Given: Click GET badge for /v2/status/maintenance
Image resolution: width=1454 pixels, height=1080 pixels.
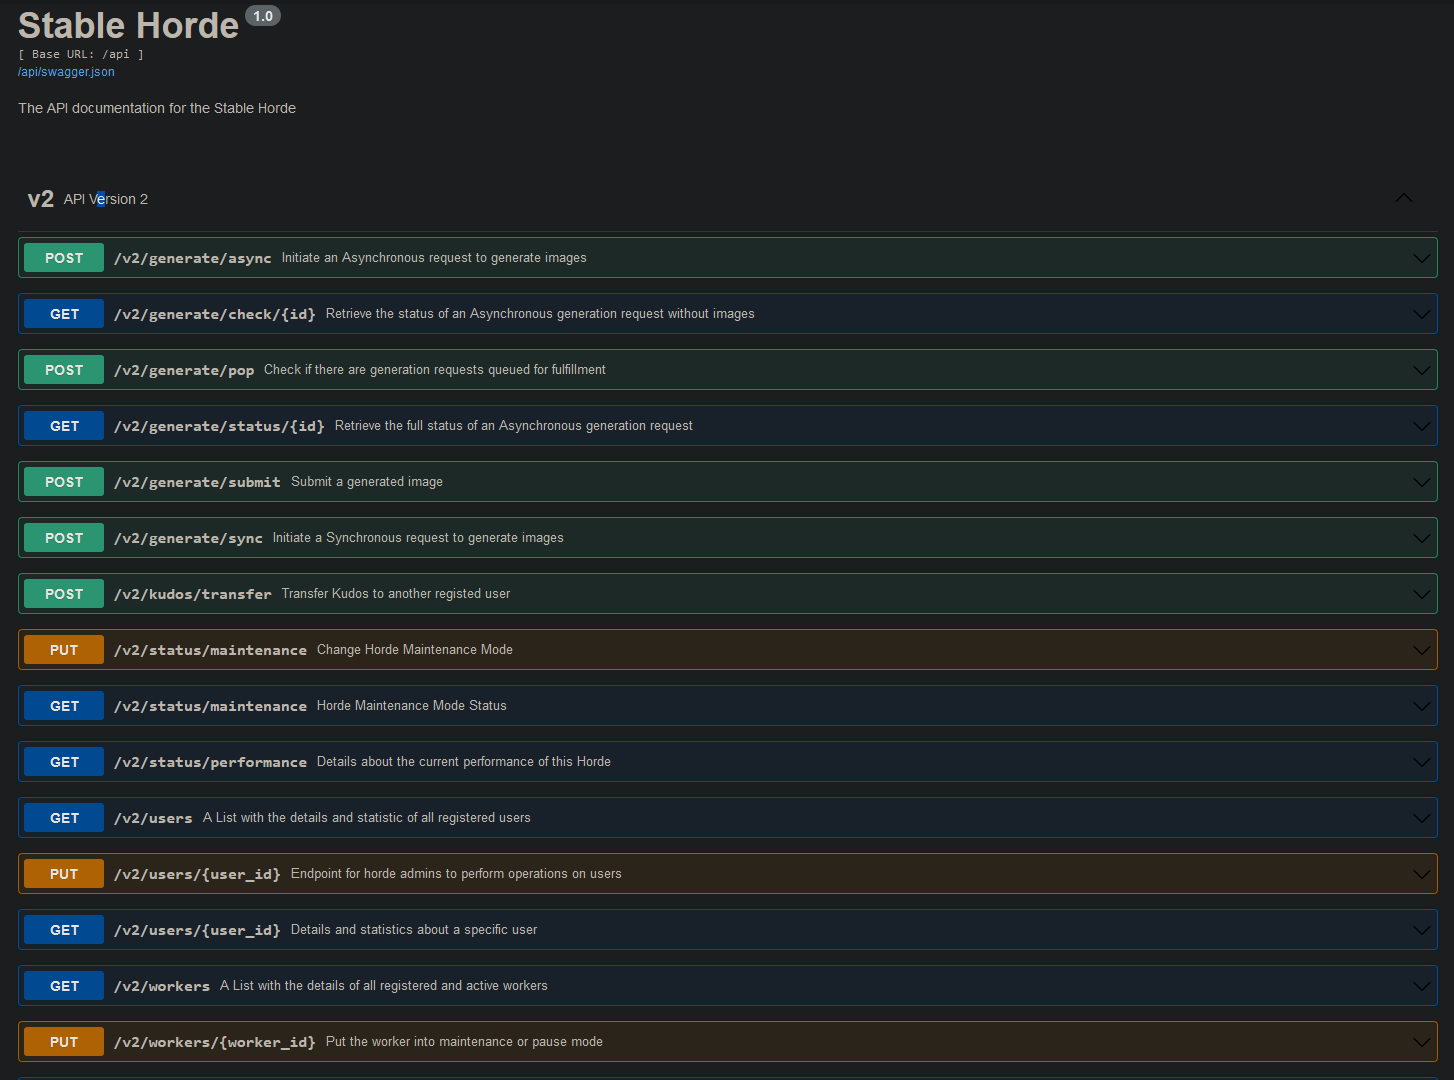Looking at the screenshot, I should tap(64, 706).
